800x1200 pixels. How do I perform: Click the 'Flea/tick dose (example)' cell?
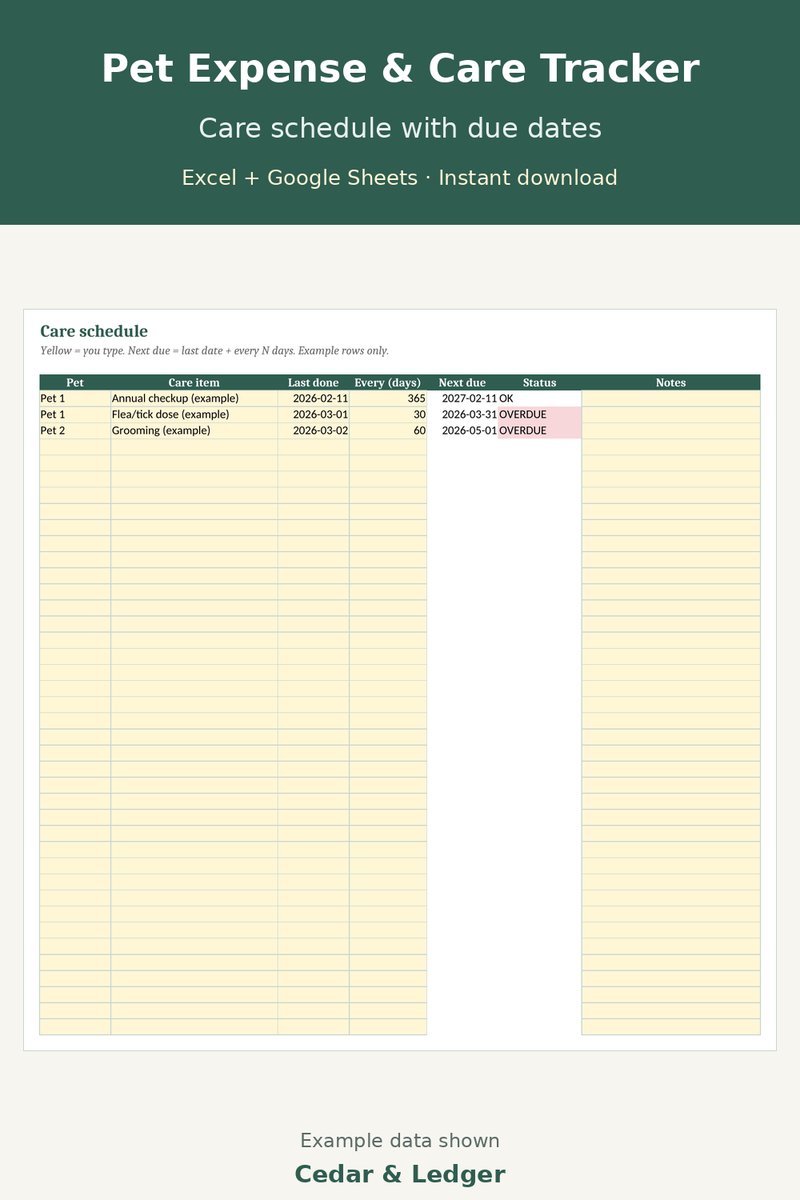(x=194, y=414)
